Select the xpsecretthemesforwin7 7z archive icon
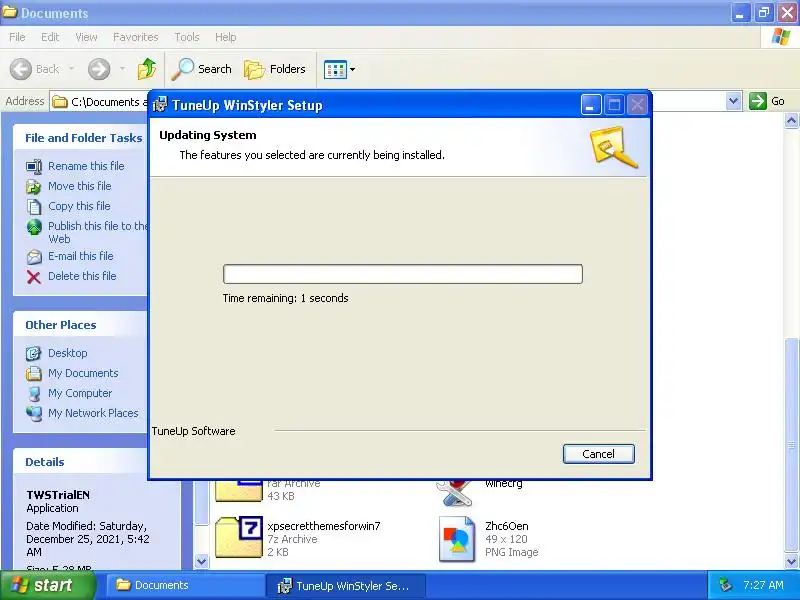Viewport: 800px width, 600px height. tap(239, 537)
